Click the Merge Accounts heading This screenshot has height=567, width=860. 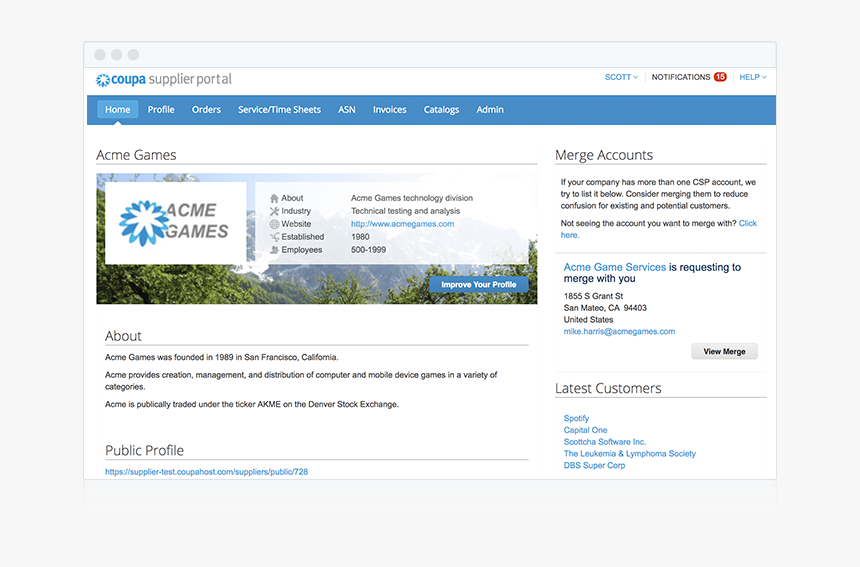pos(603,155)
